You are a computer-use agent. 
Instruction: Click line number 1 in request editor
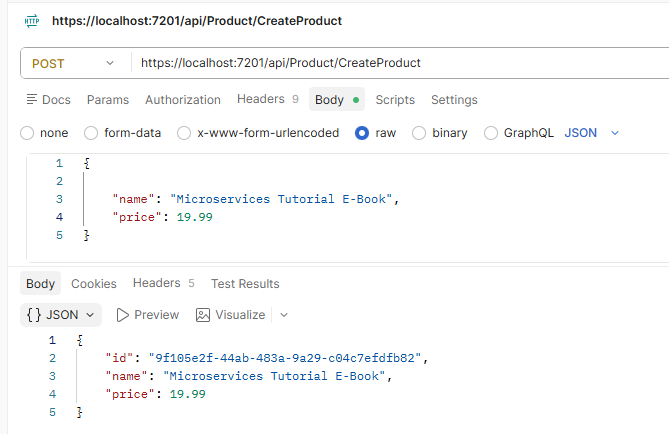[x=59, y=163]
